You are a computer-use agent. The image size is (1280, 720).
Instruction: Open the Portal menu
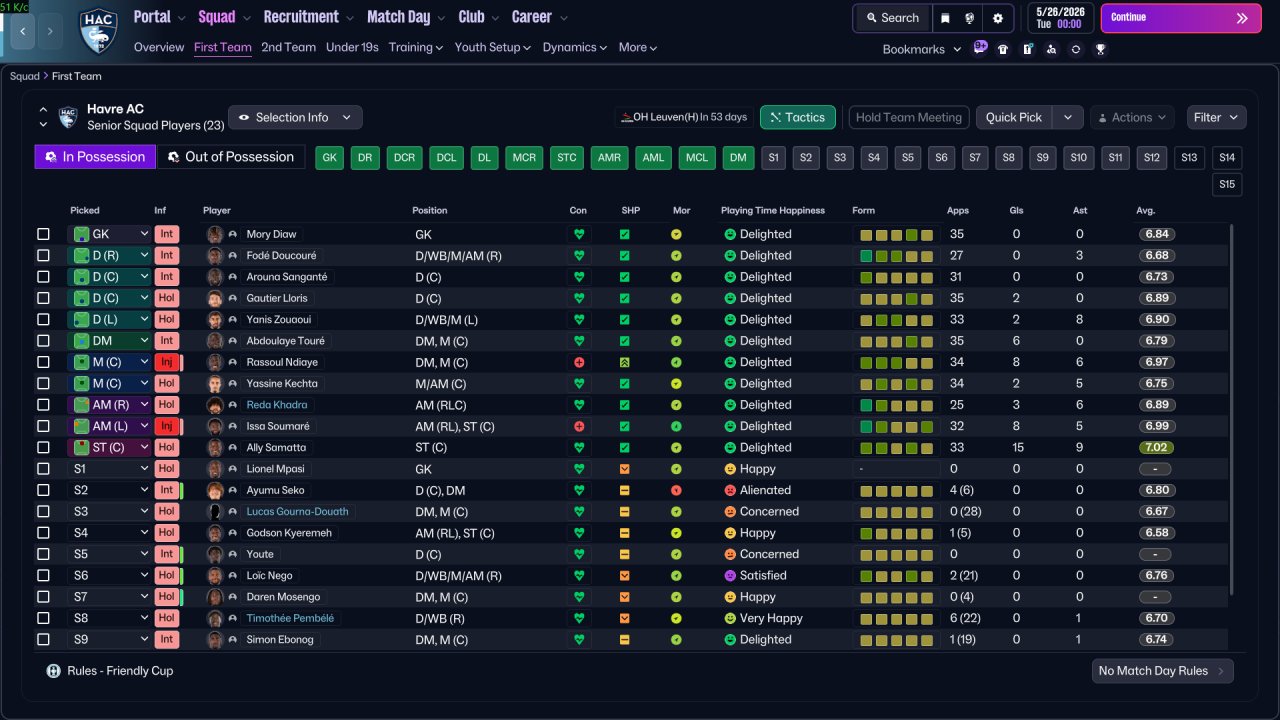[x=159, y=17]
